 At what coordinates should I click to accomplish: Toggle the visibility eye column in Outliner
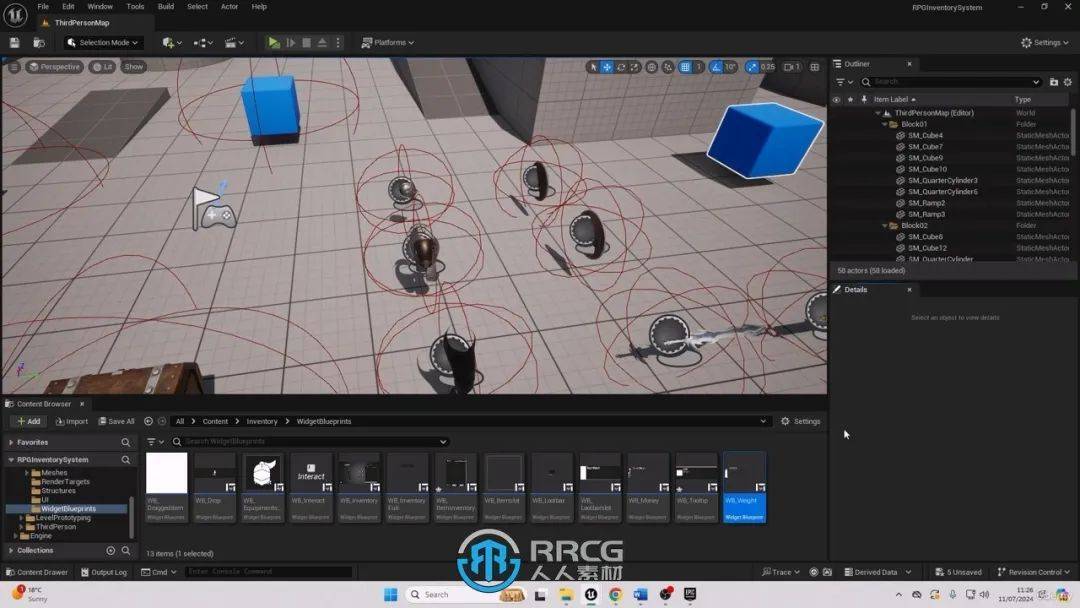click(x=836, y=99)
